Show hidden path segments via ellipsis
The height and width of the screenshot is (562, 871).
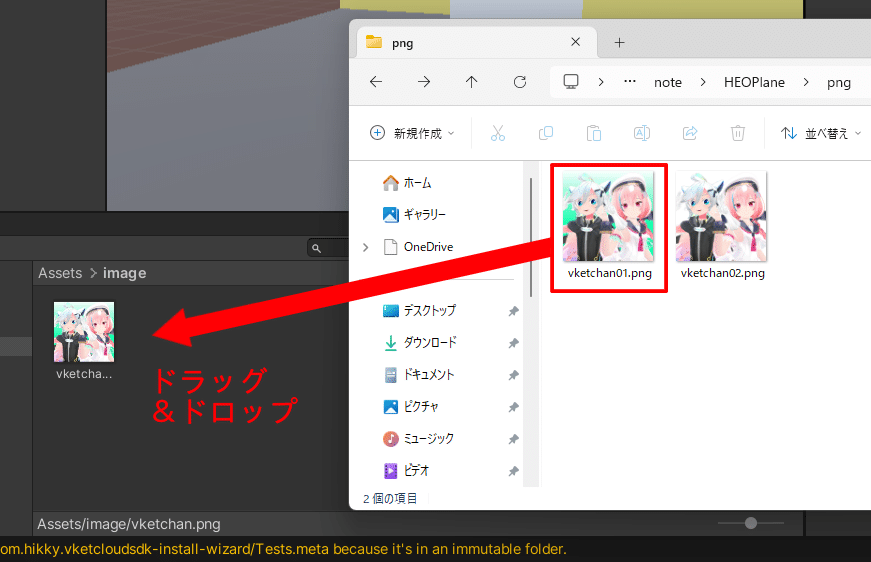[x=630, y=82]
